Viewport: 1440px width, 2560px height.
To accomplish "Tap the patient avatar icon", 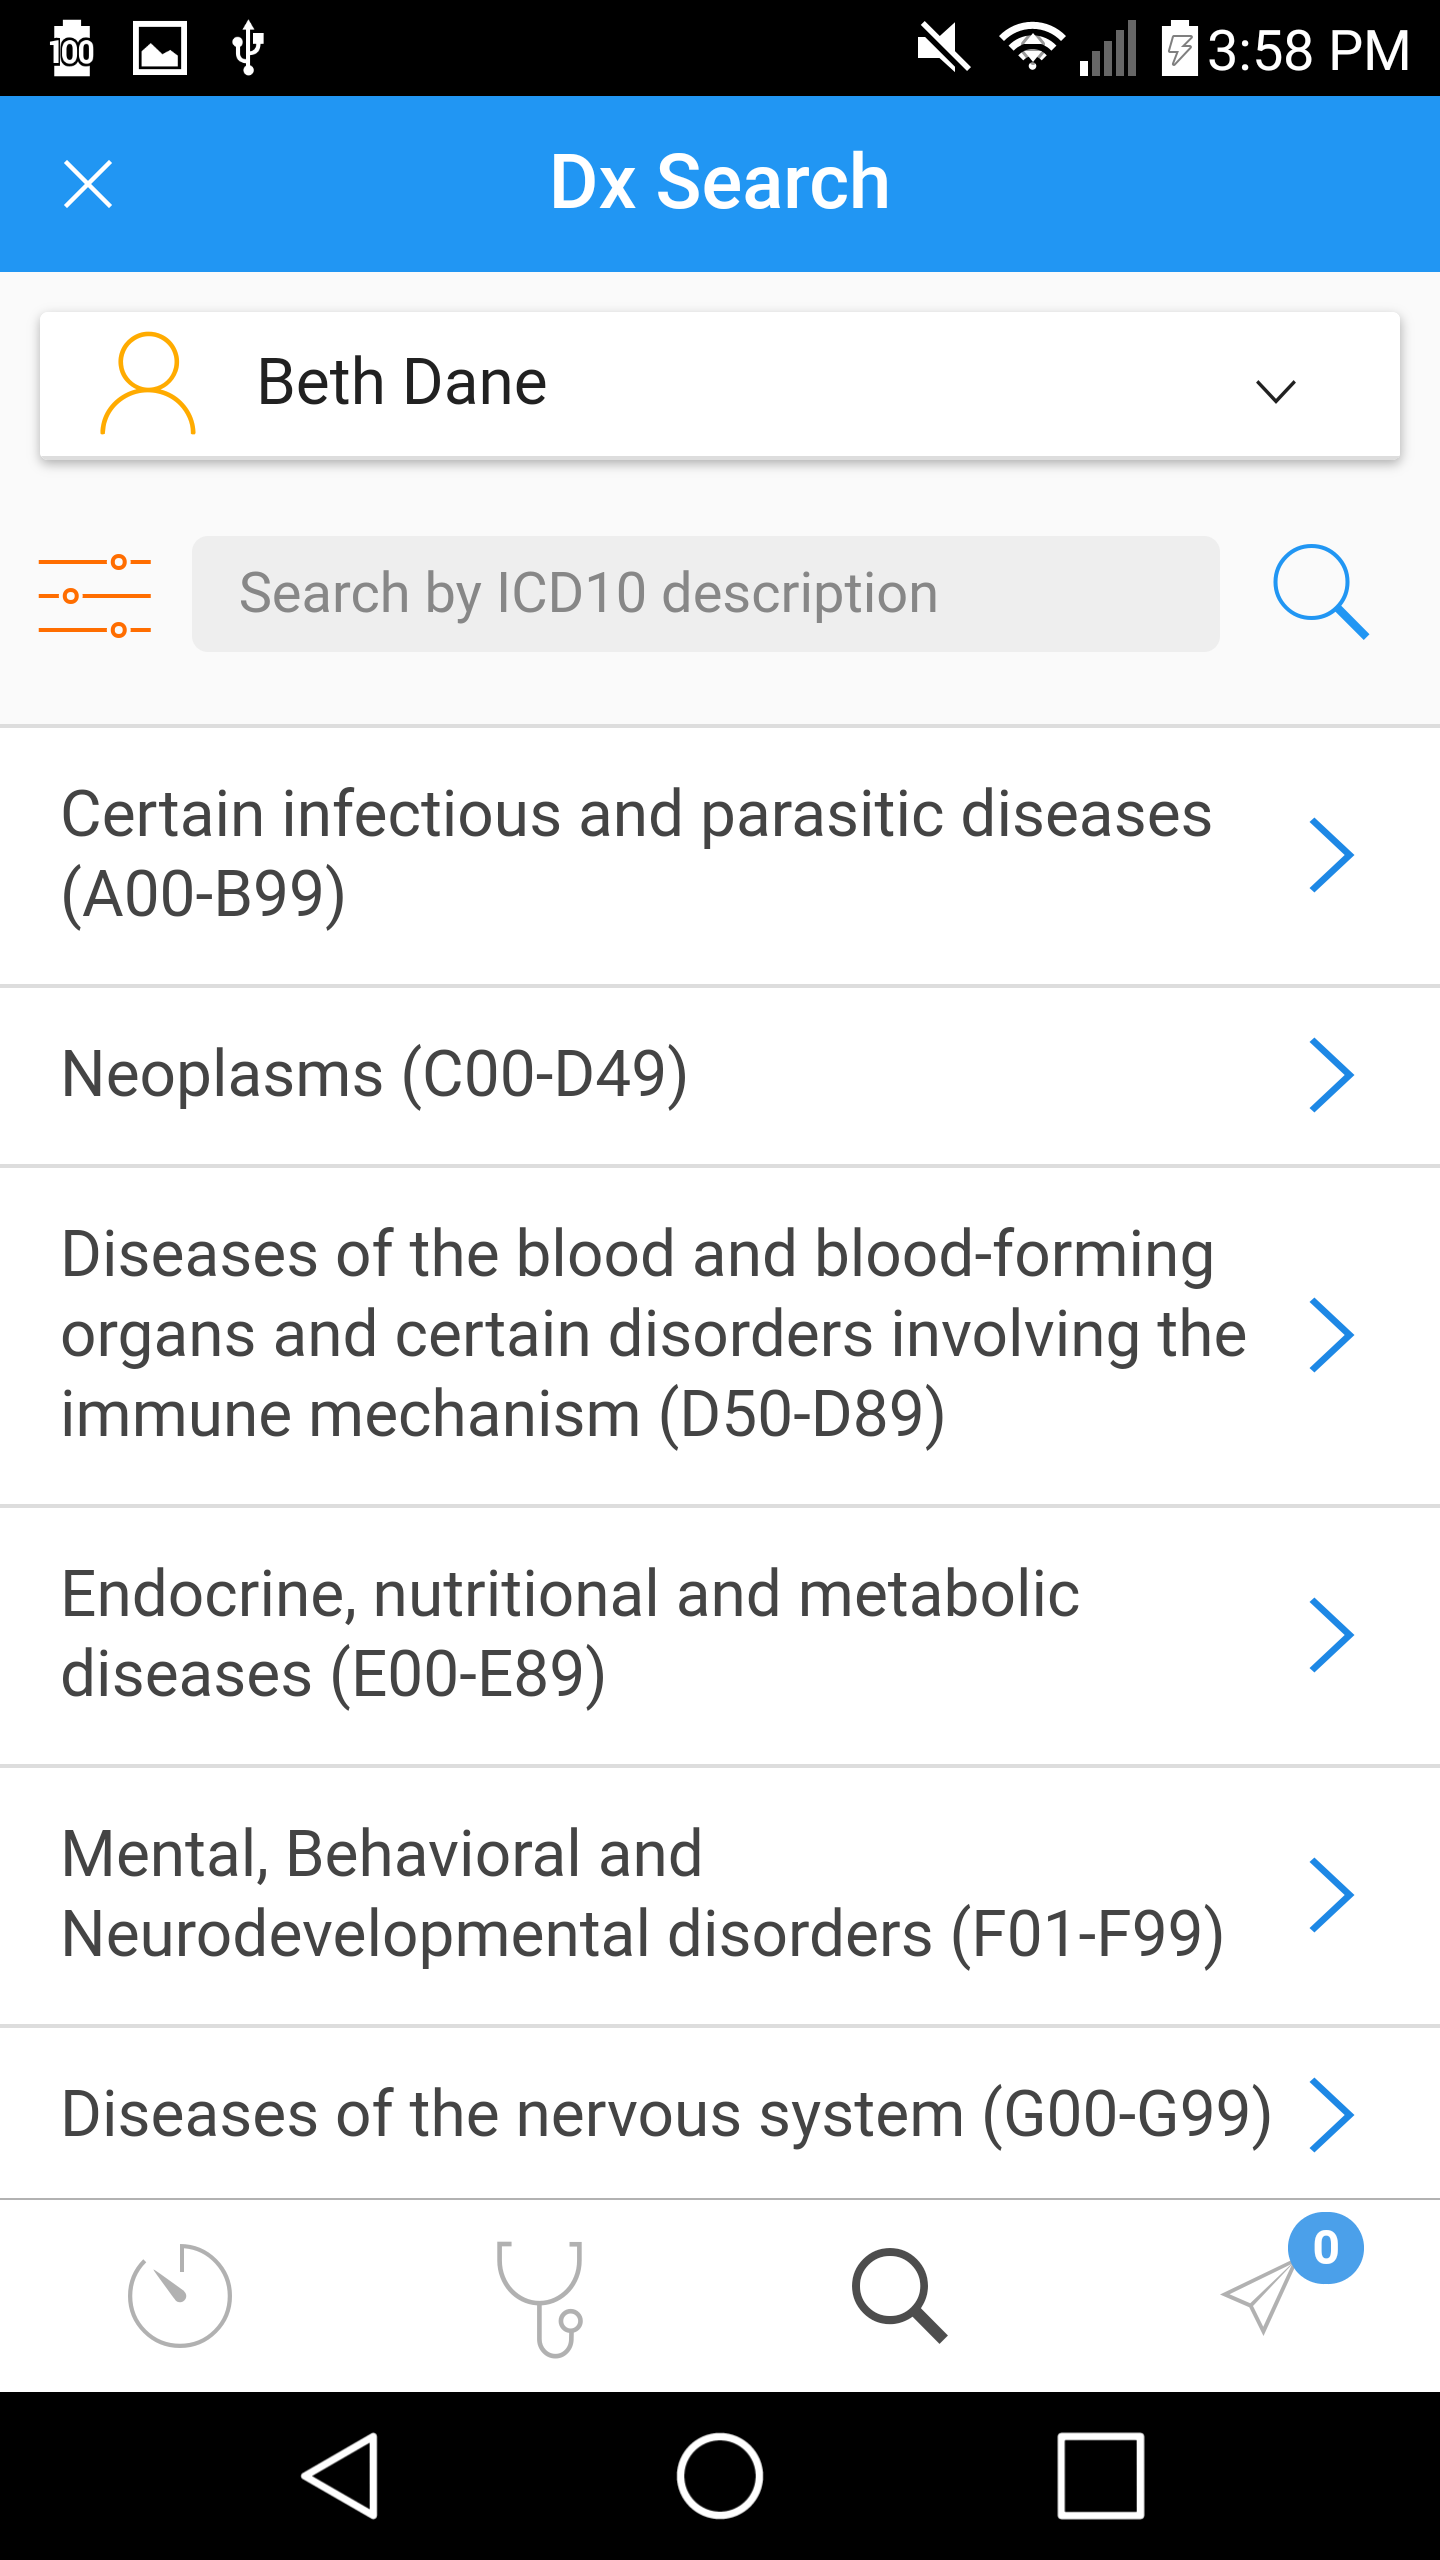I will pyautogui.click(x=148, y=383).
